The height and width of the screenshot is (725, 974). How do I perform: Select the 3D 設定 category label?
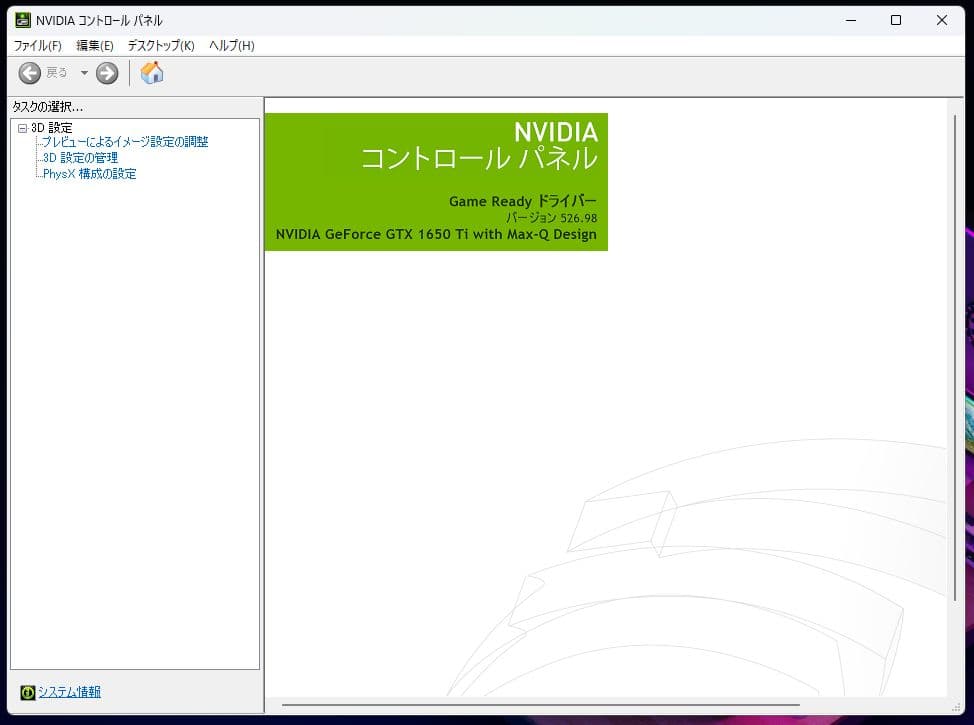52,128
